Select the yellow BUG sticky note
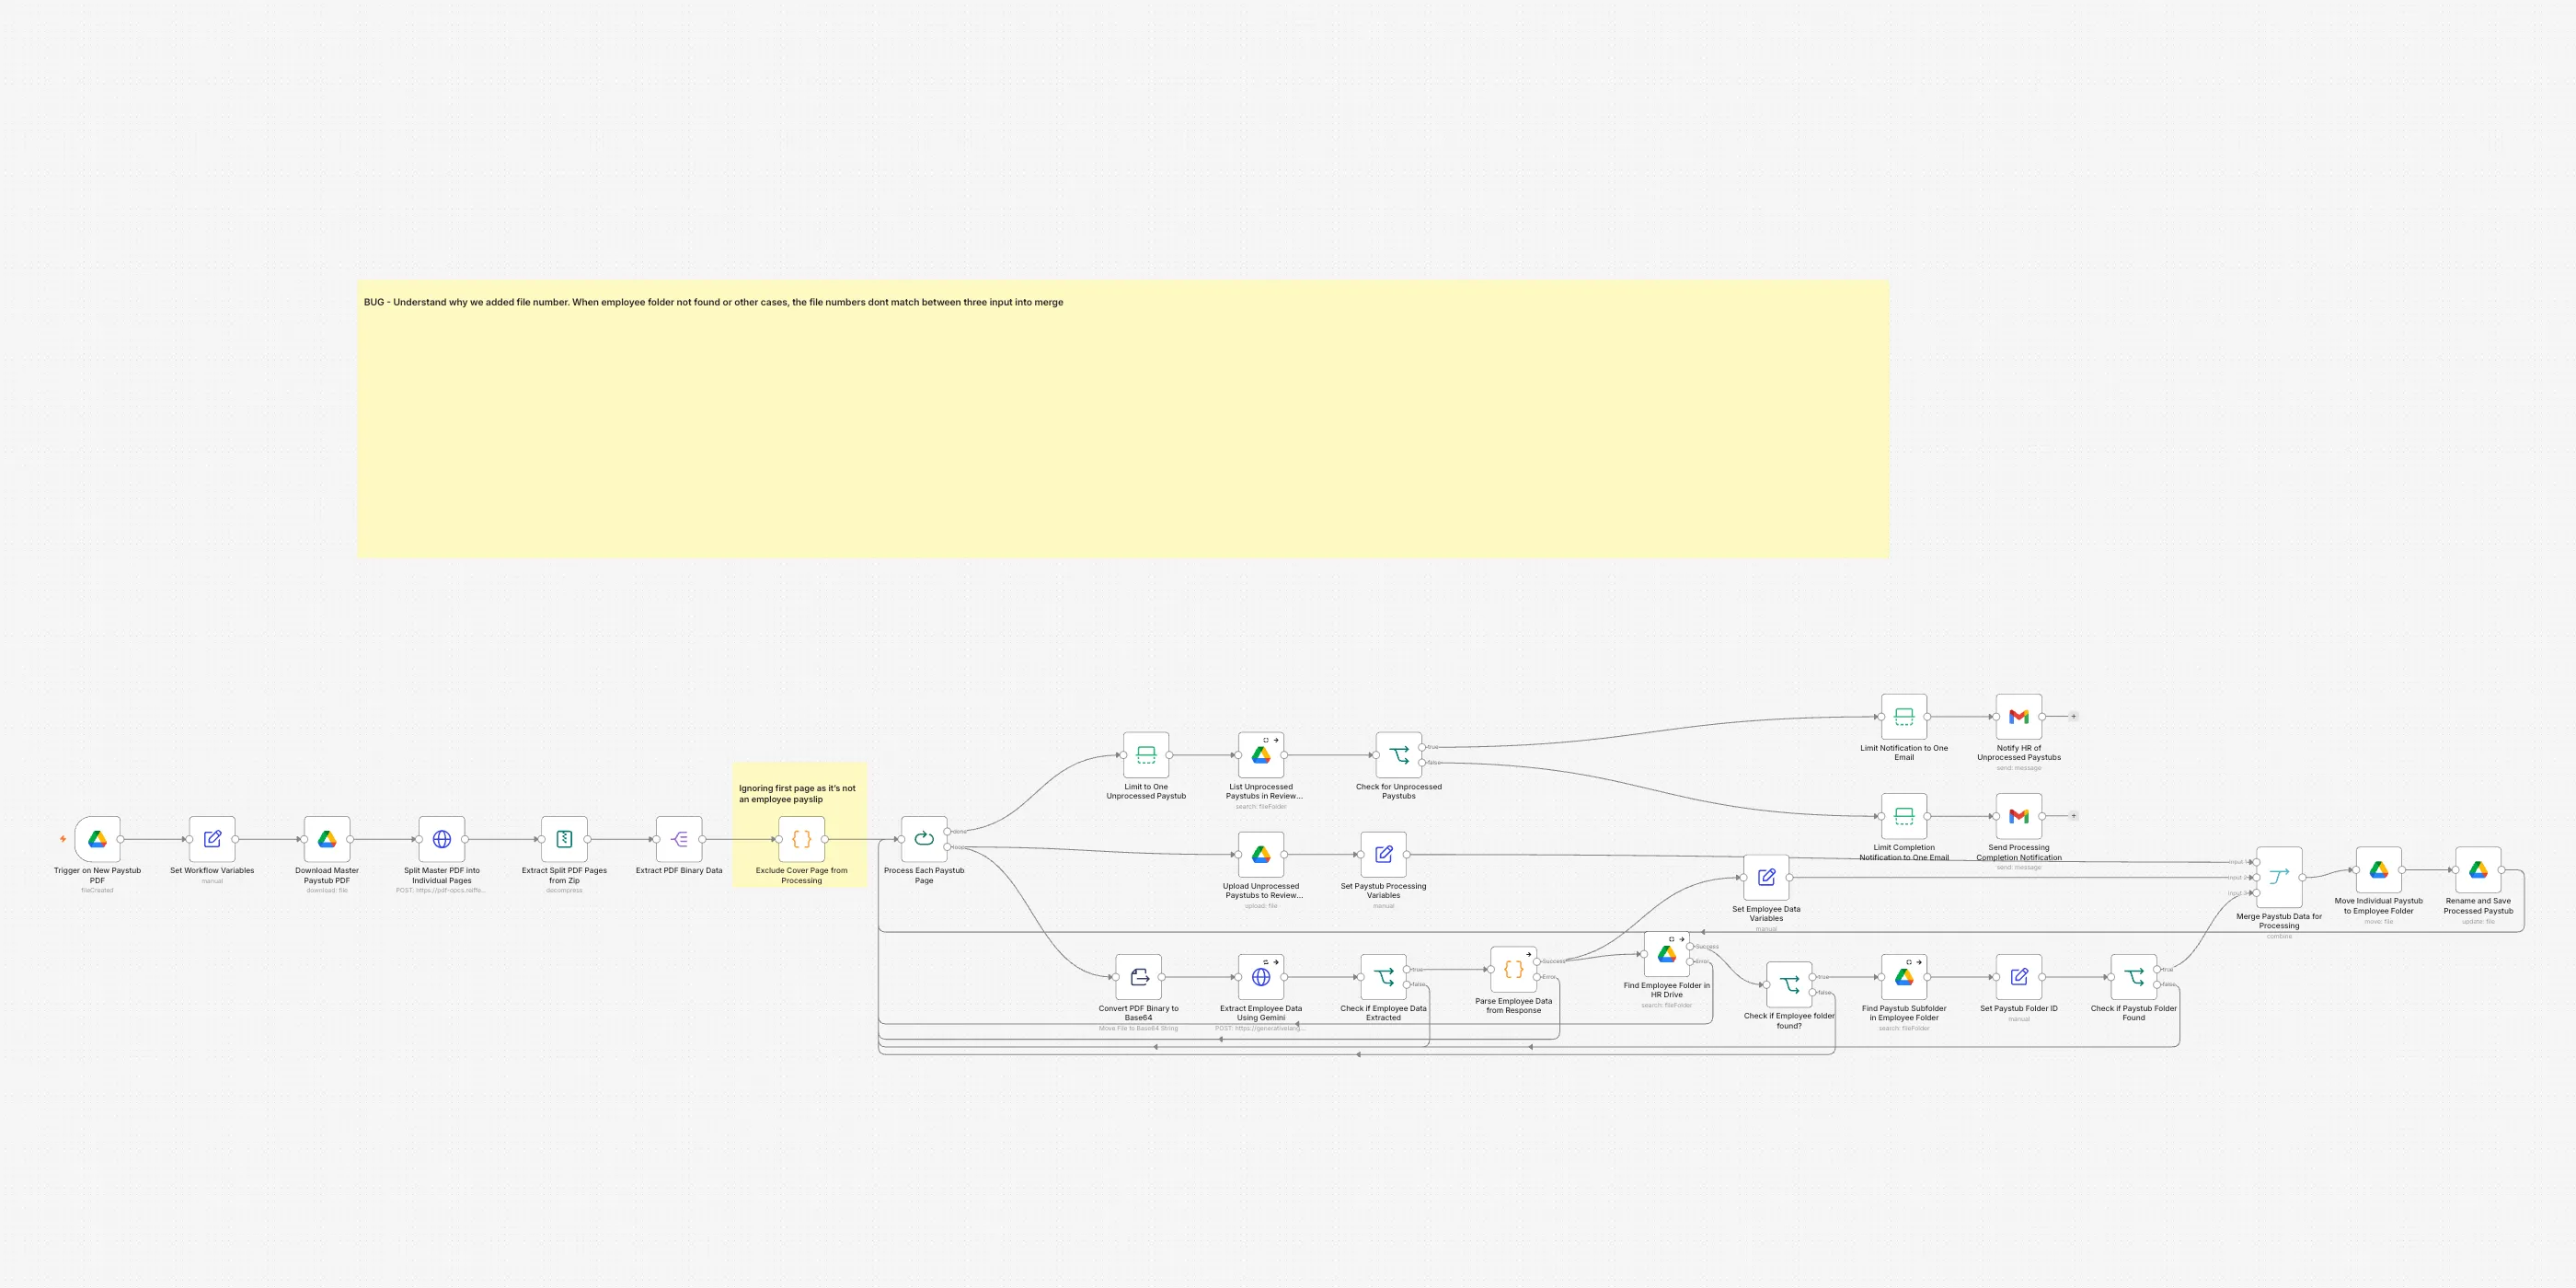The width and height of the screenshot is (2576, 1288). pyautogui.click(x=1123, y=419)
